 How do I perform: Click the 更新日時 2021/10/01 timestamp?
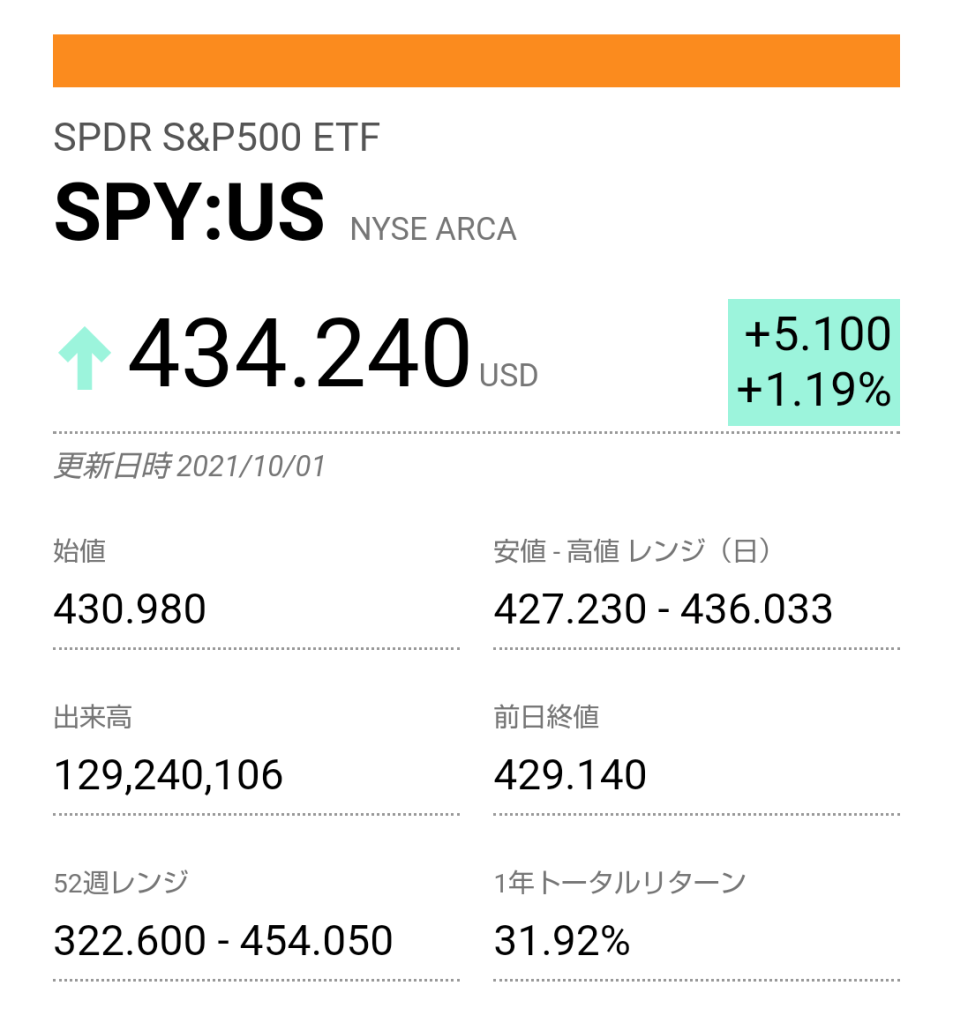click(189, 466)
